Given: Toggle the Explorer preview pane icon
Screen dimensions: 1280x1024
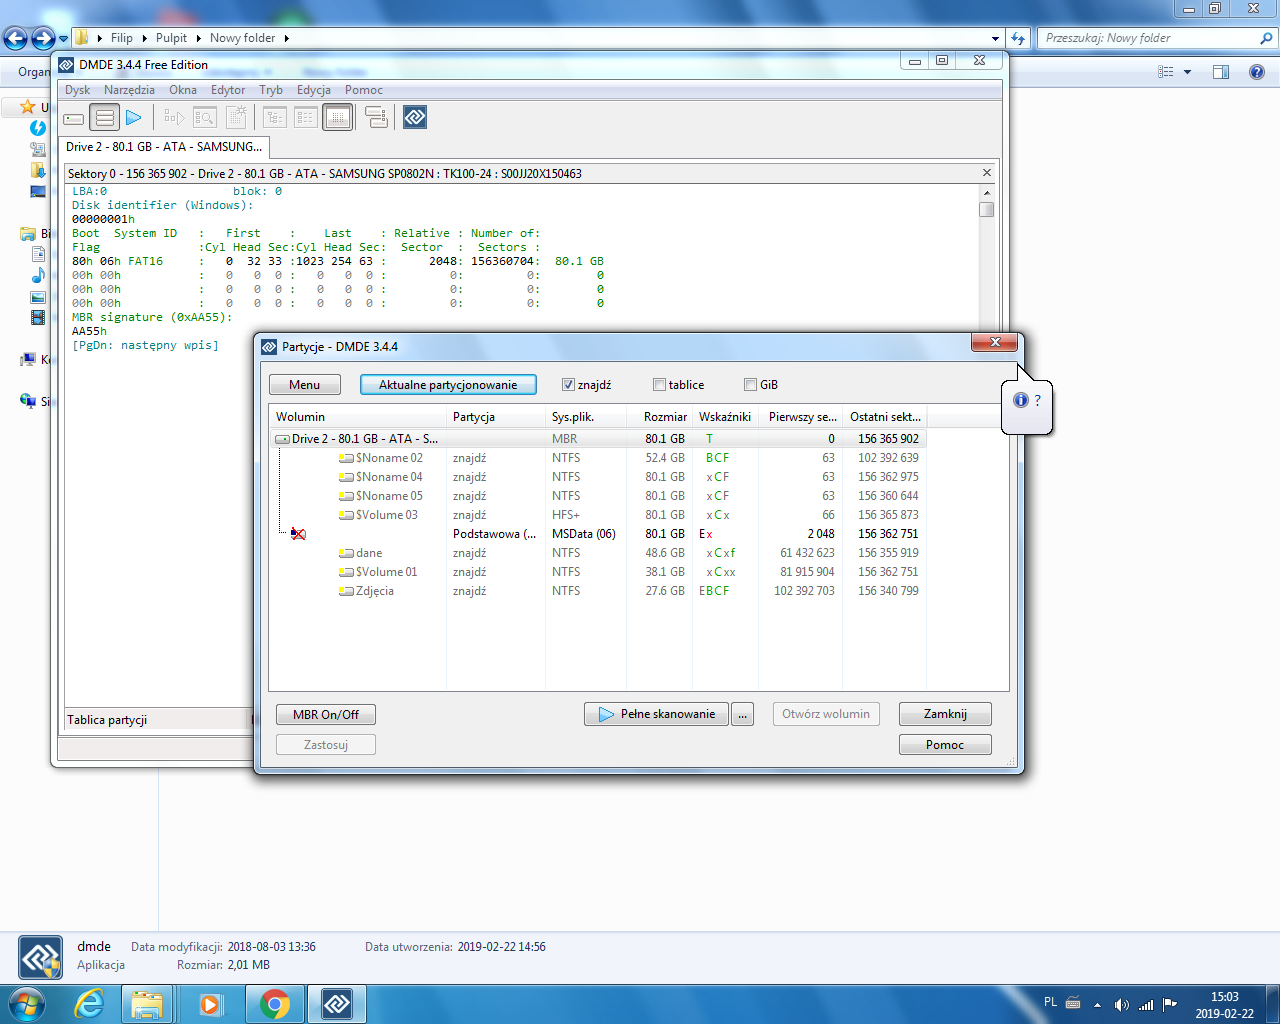Looking at the screenshot, I should click(x=1221, y=72).
